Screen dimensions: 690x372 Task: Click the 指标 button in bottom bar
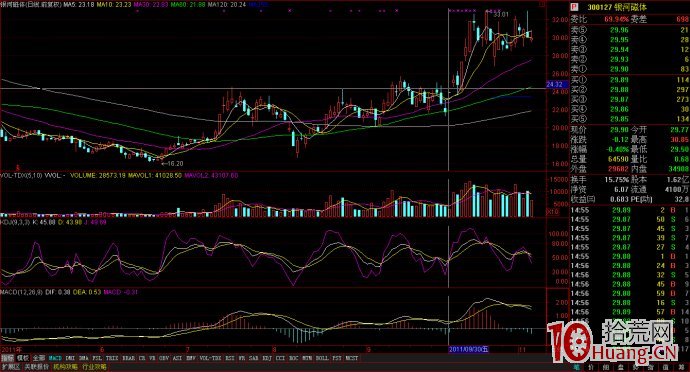tap(7, 358)
